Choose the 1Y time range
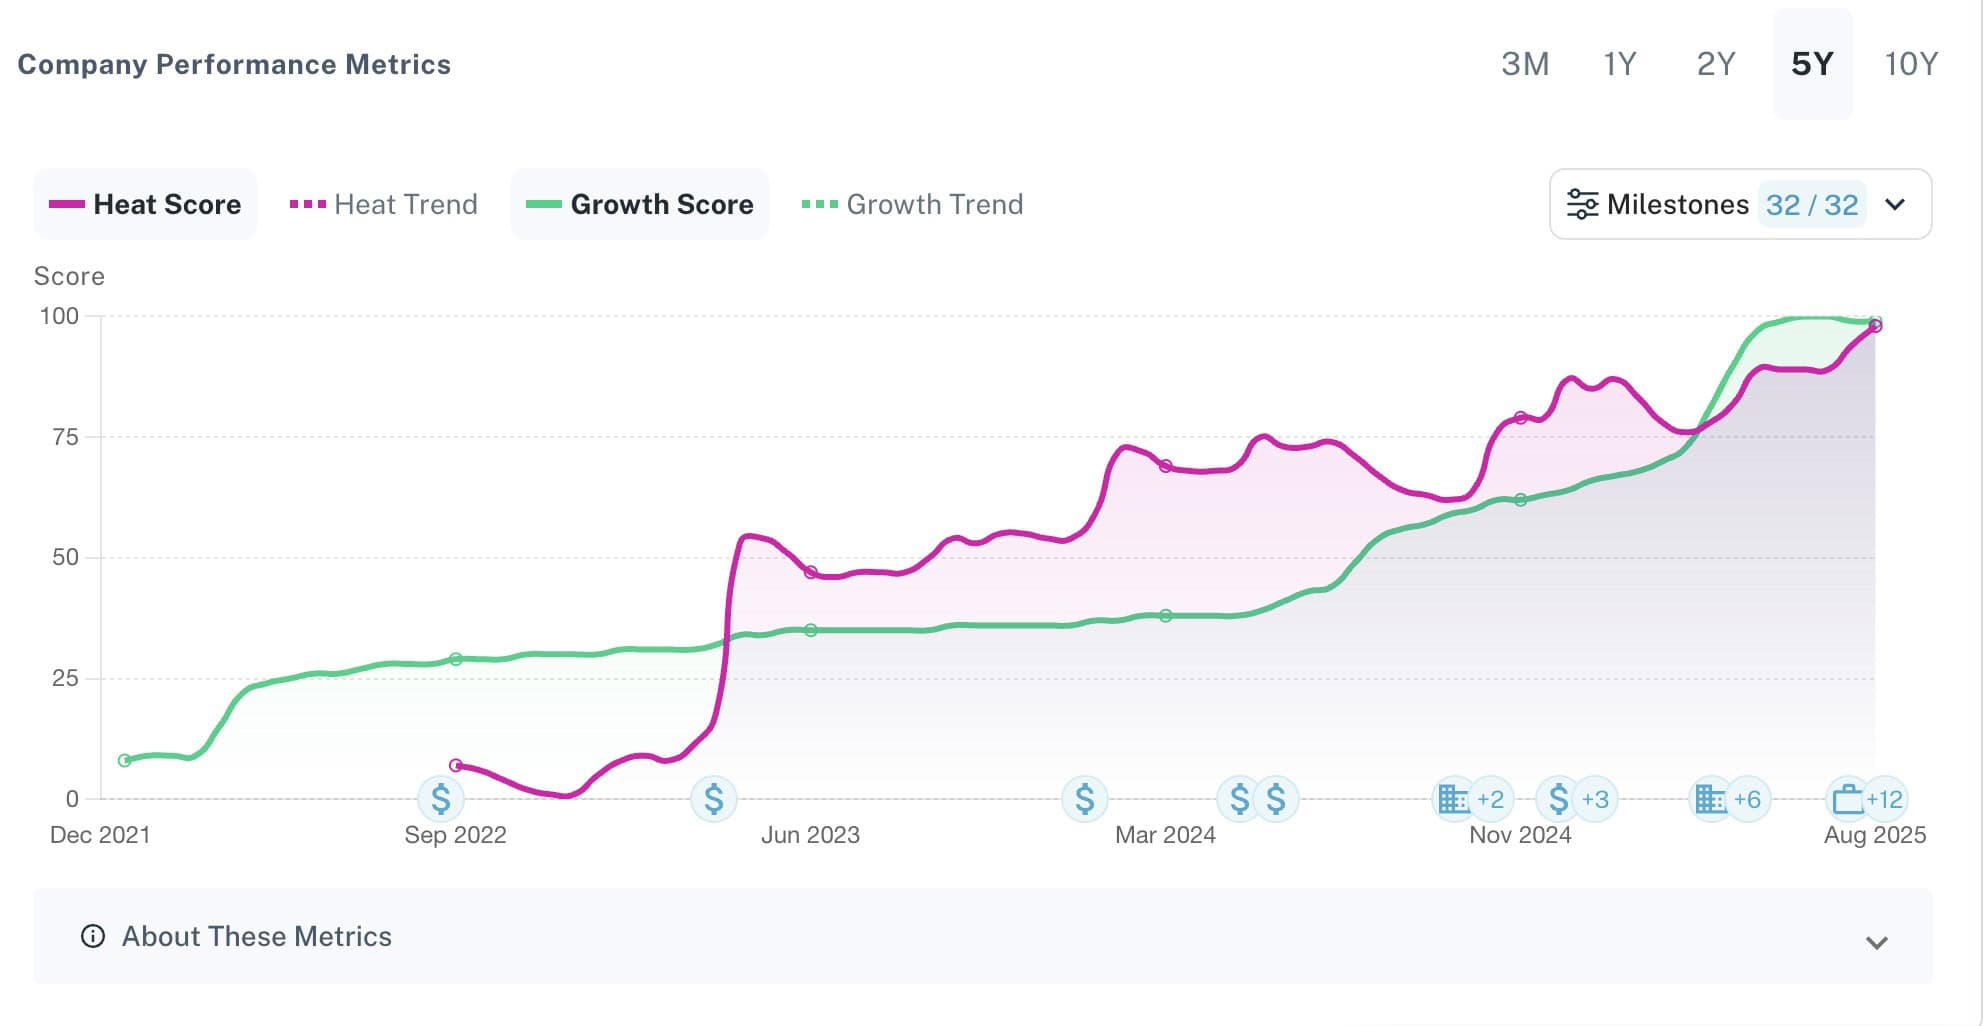Viewport: 1986px width, 1026px height. point(1620,64)
